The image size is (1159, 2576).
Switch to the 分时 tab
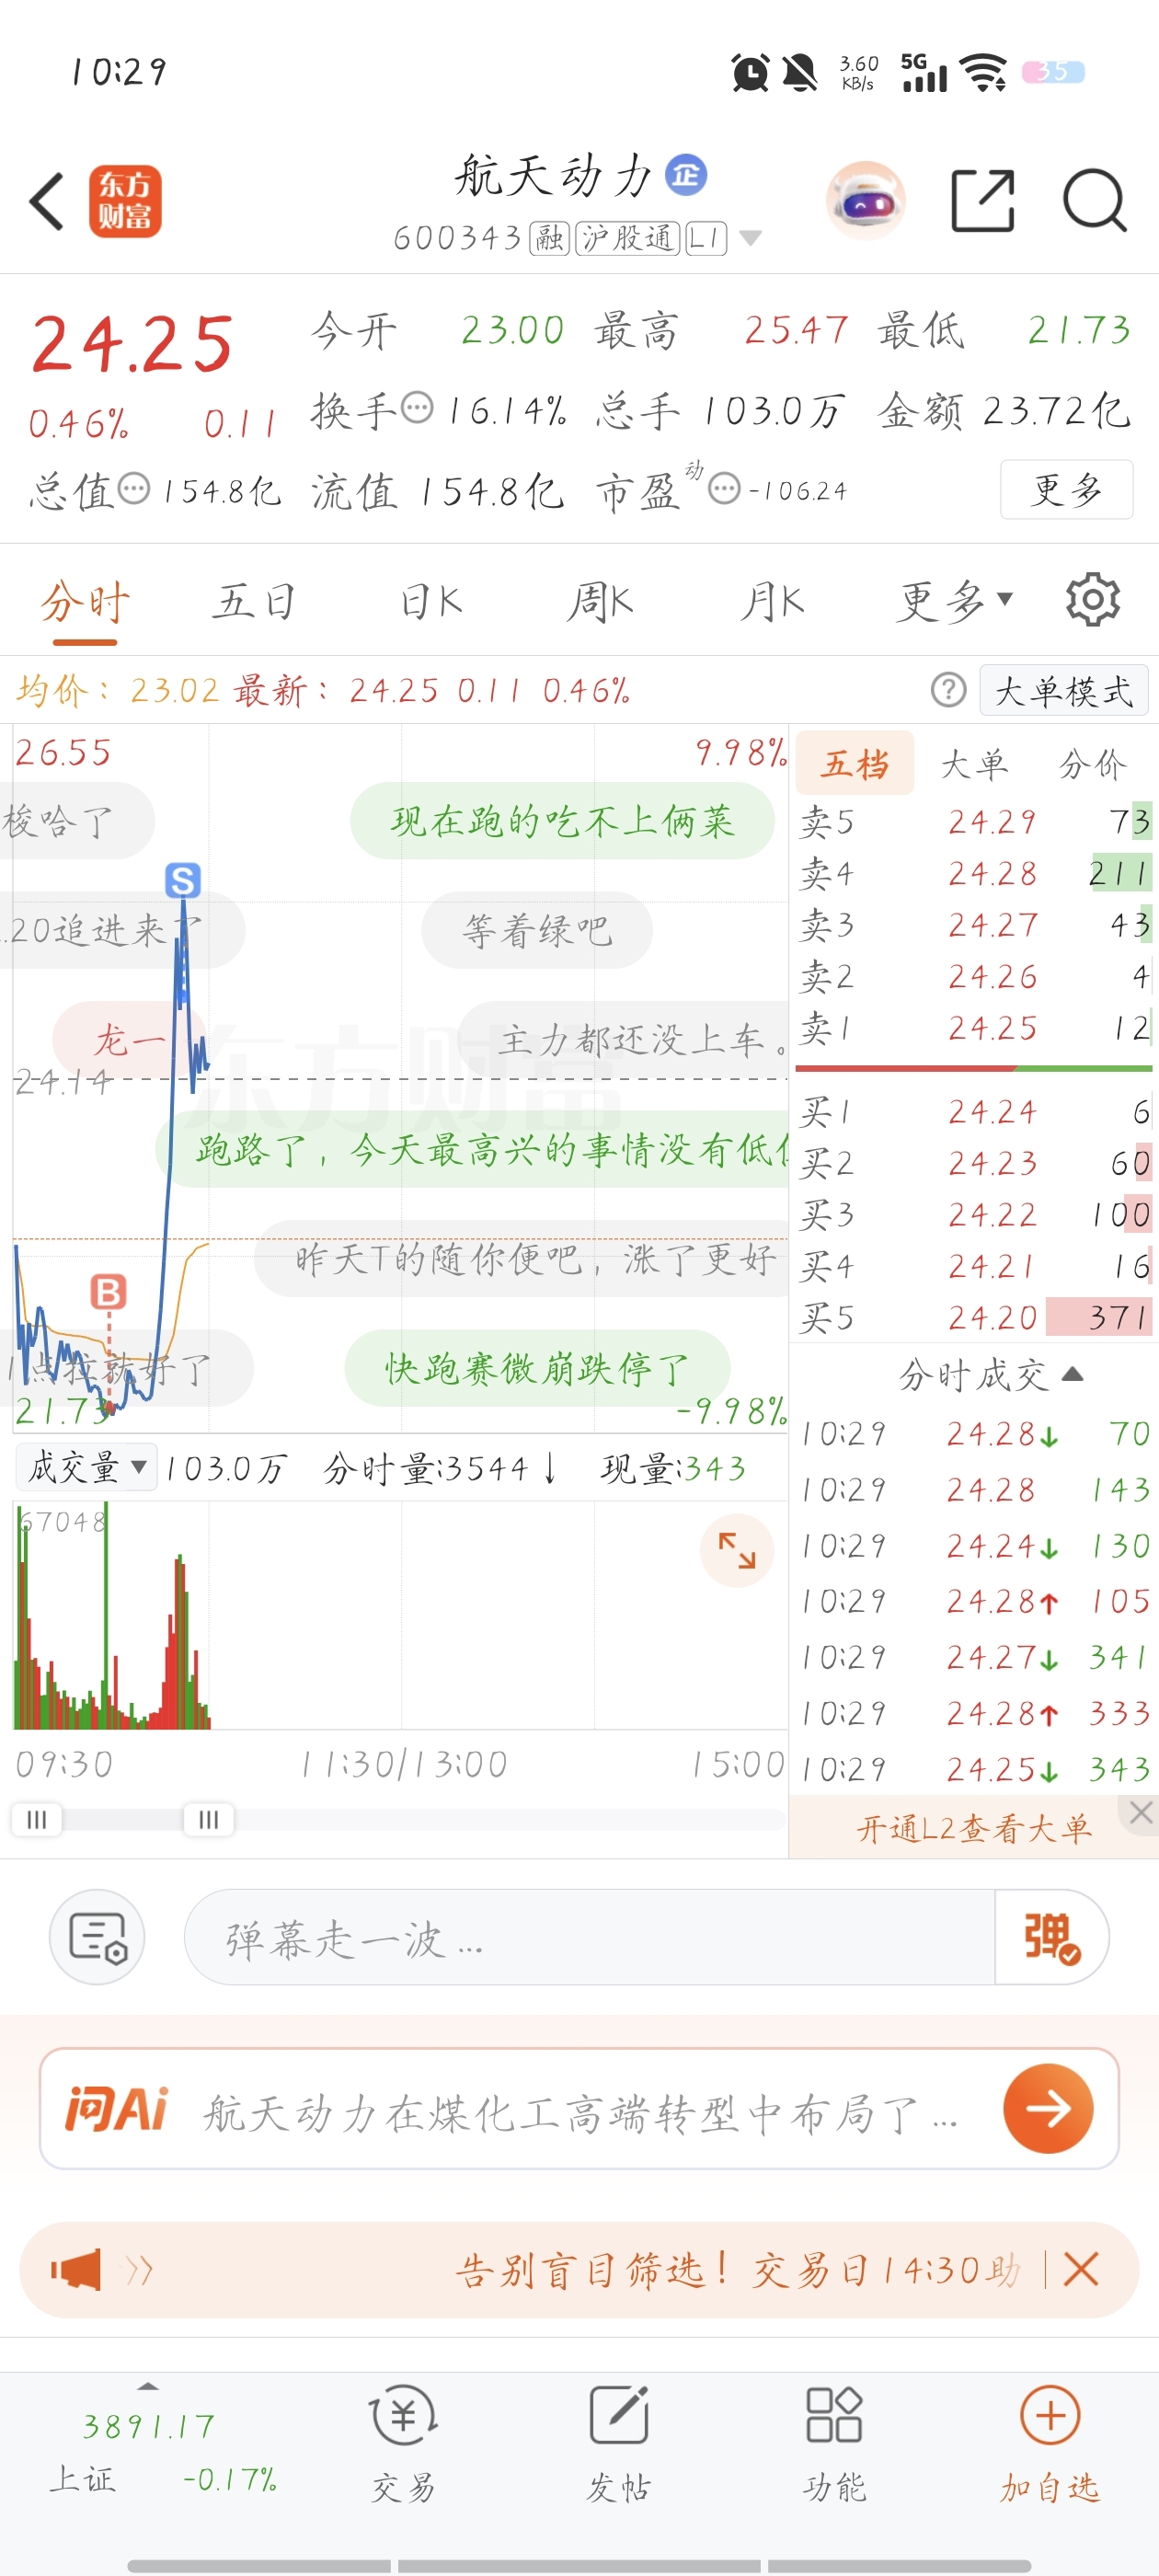tap(85, 602)
